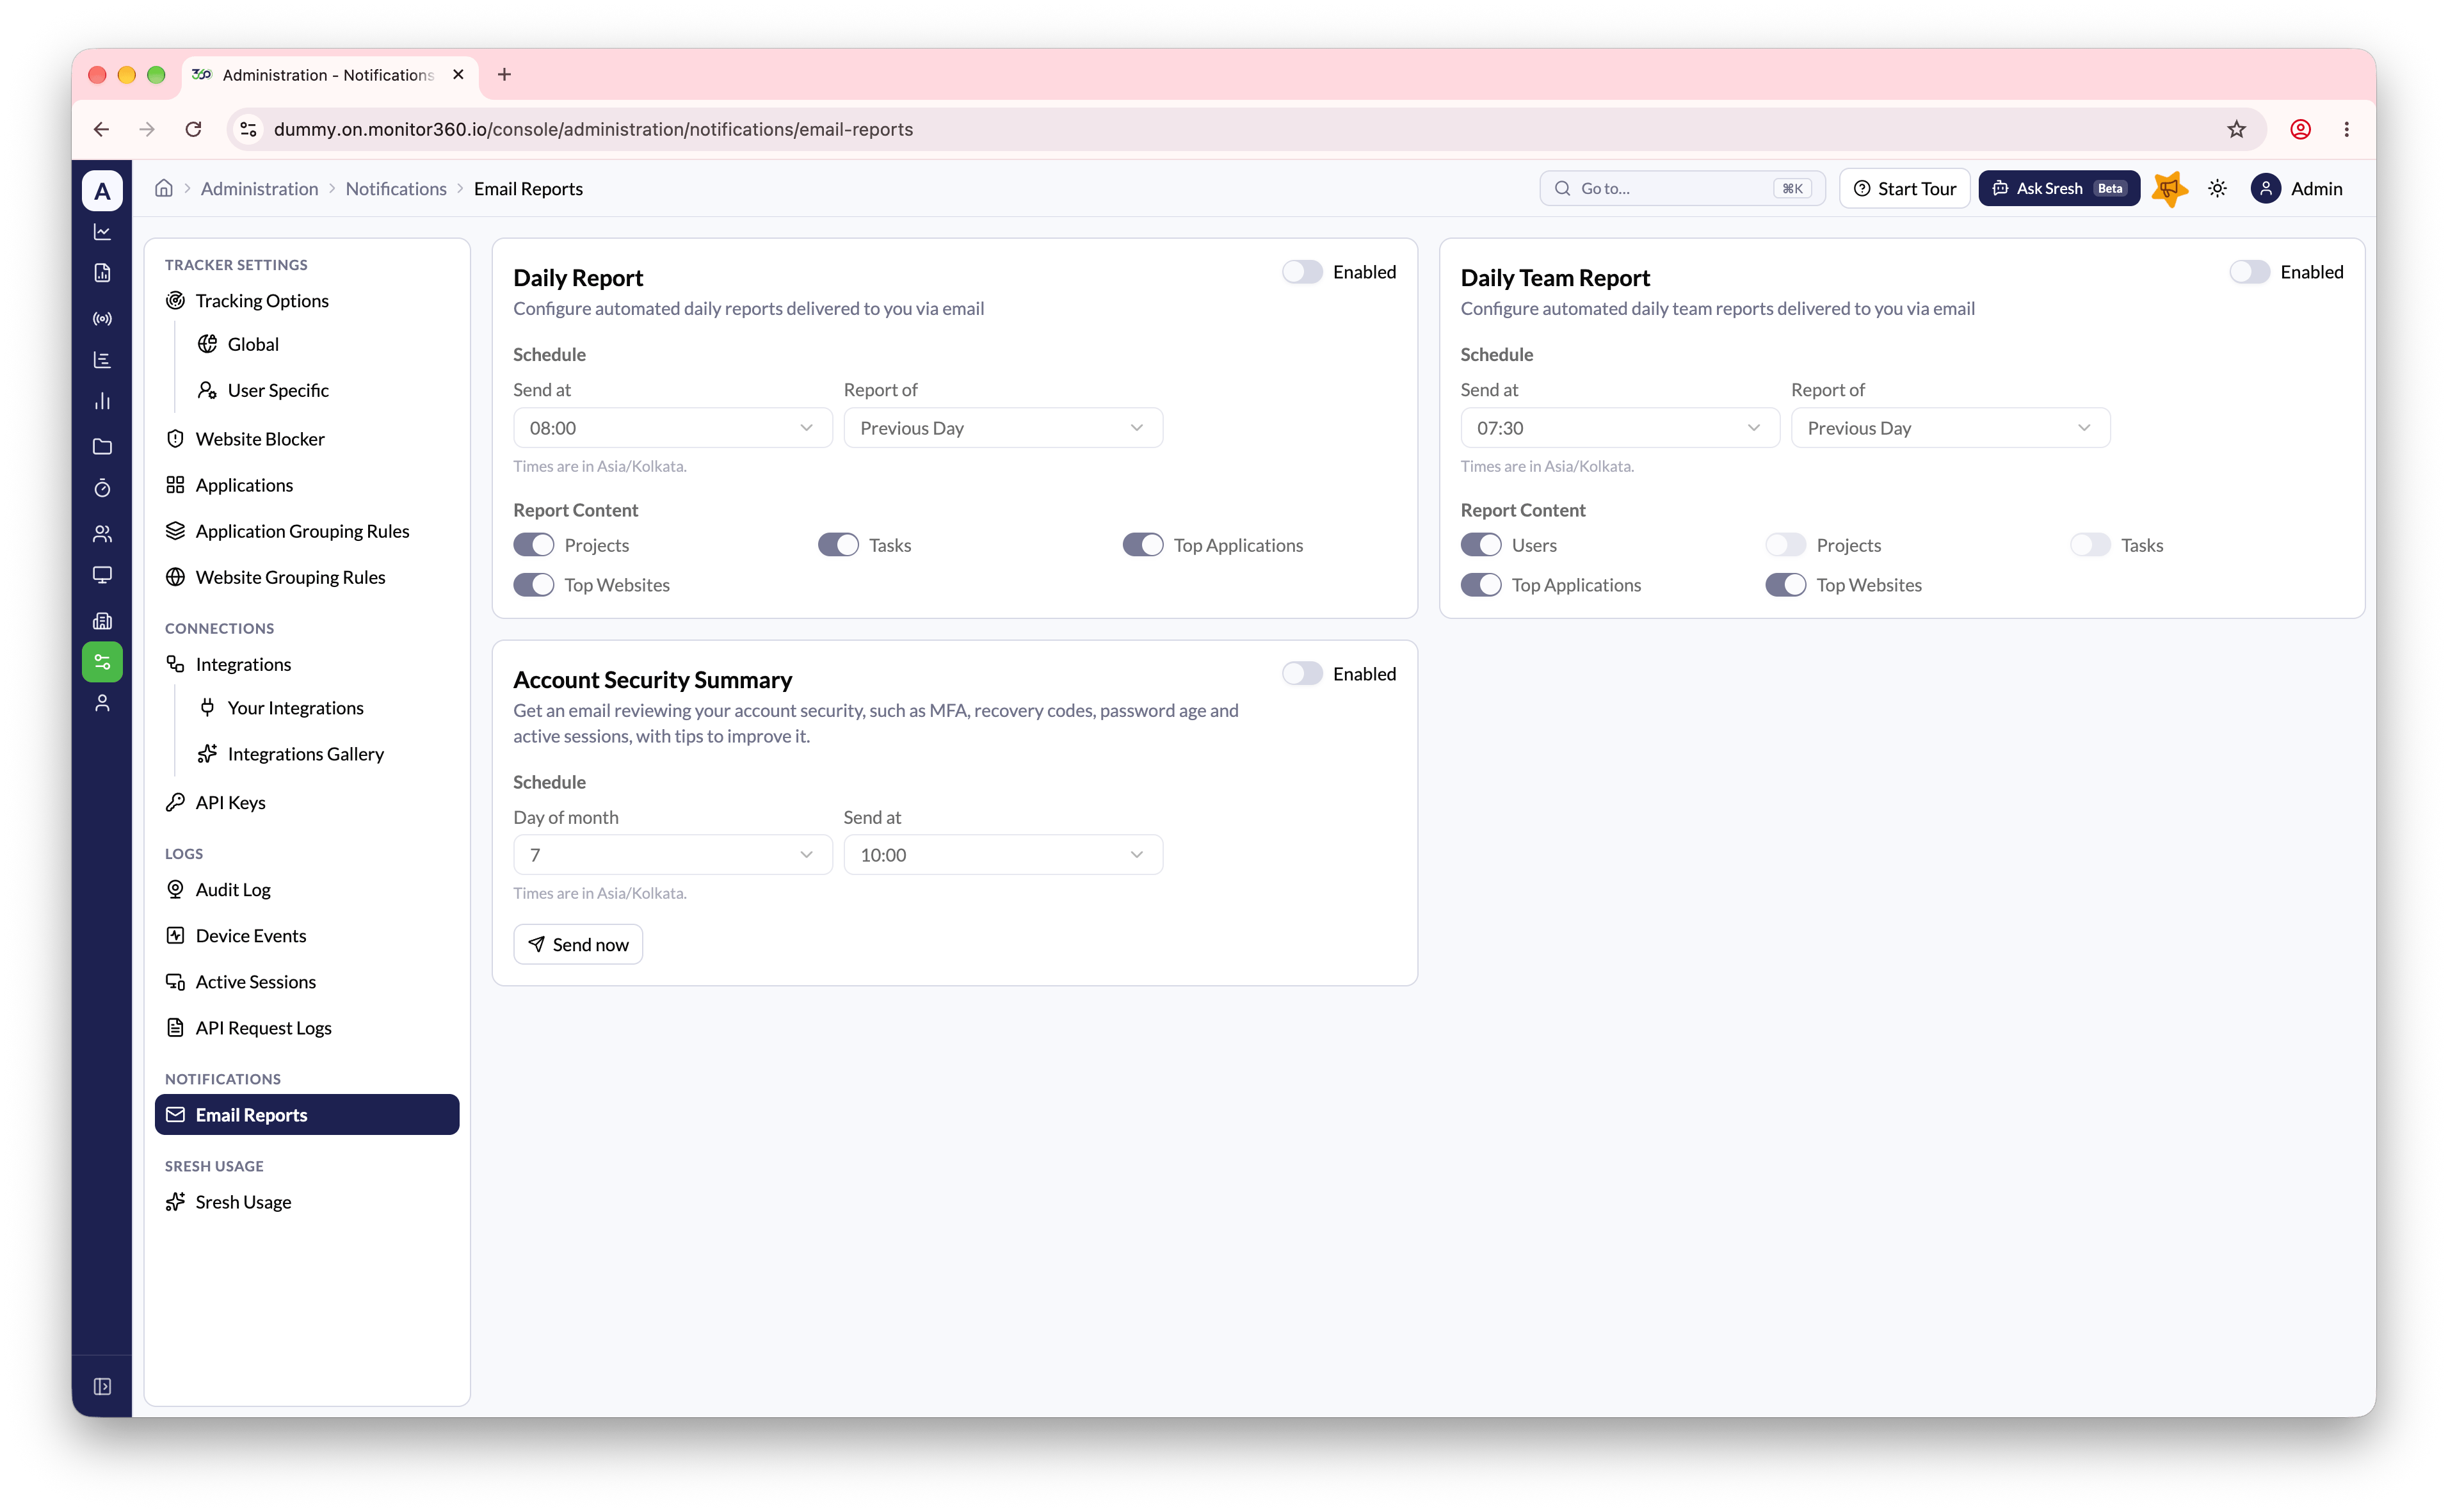Image resolution: width=2448 pixels, height=1512 pixels.
Task: Open Daily Report Send at 08:00 dropdown
Action: 672,428
